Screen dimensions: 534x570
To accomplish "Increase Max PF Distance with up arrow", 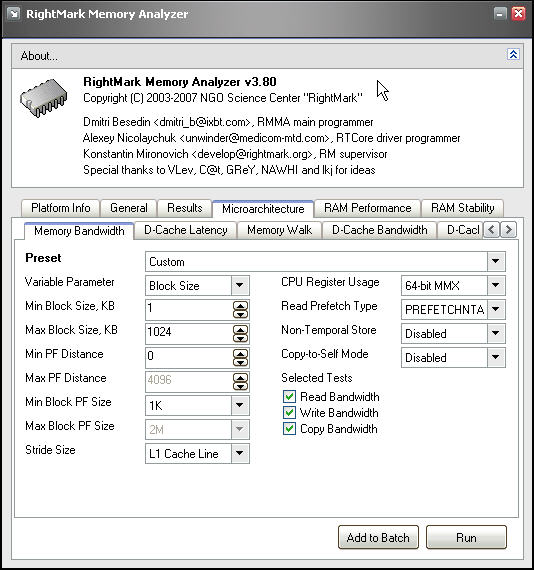I will [240, 377].
